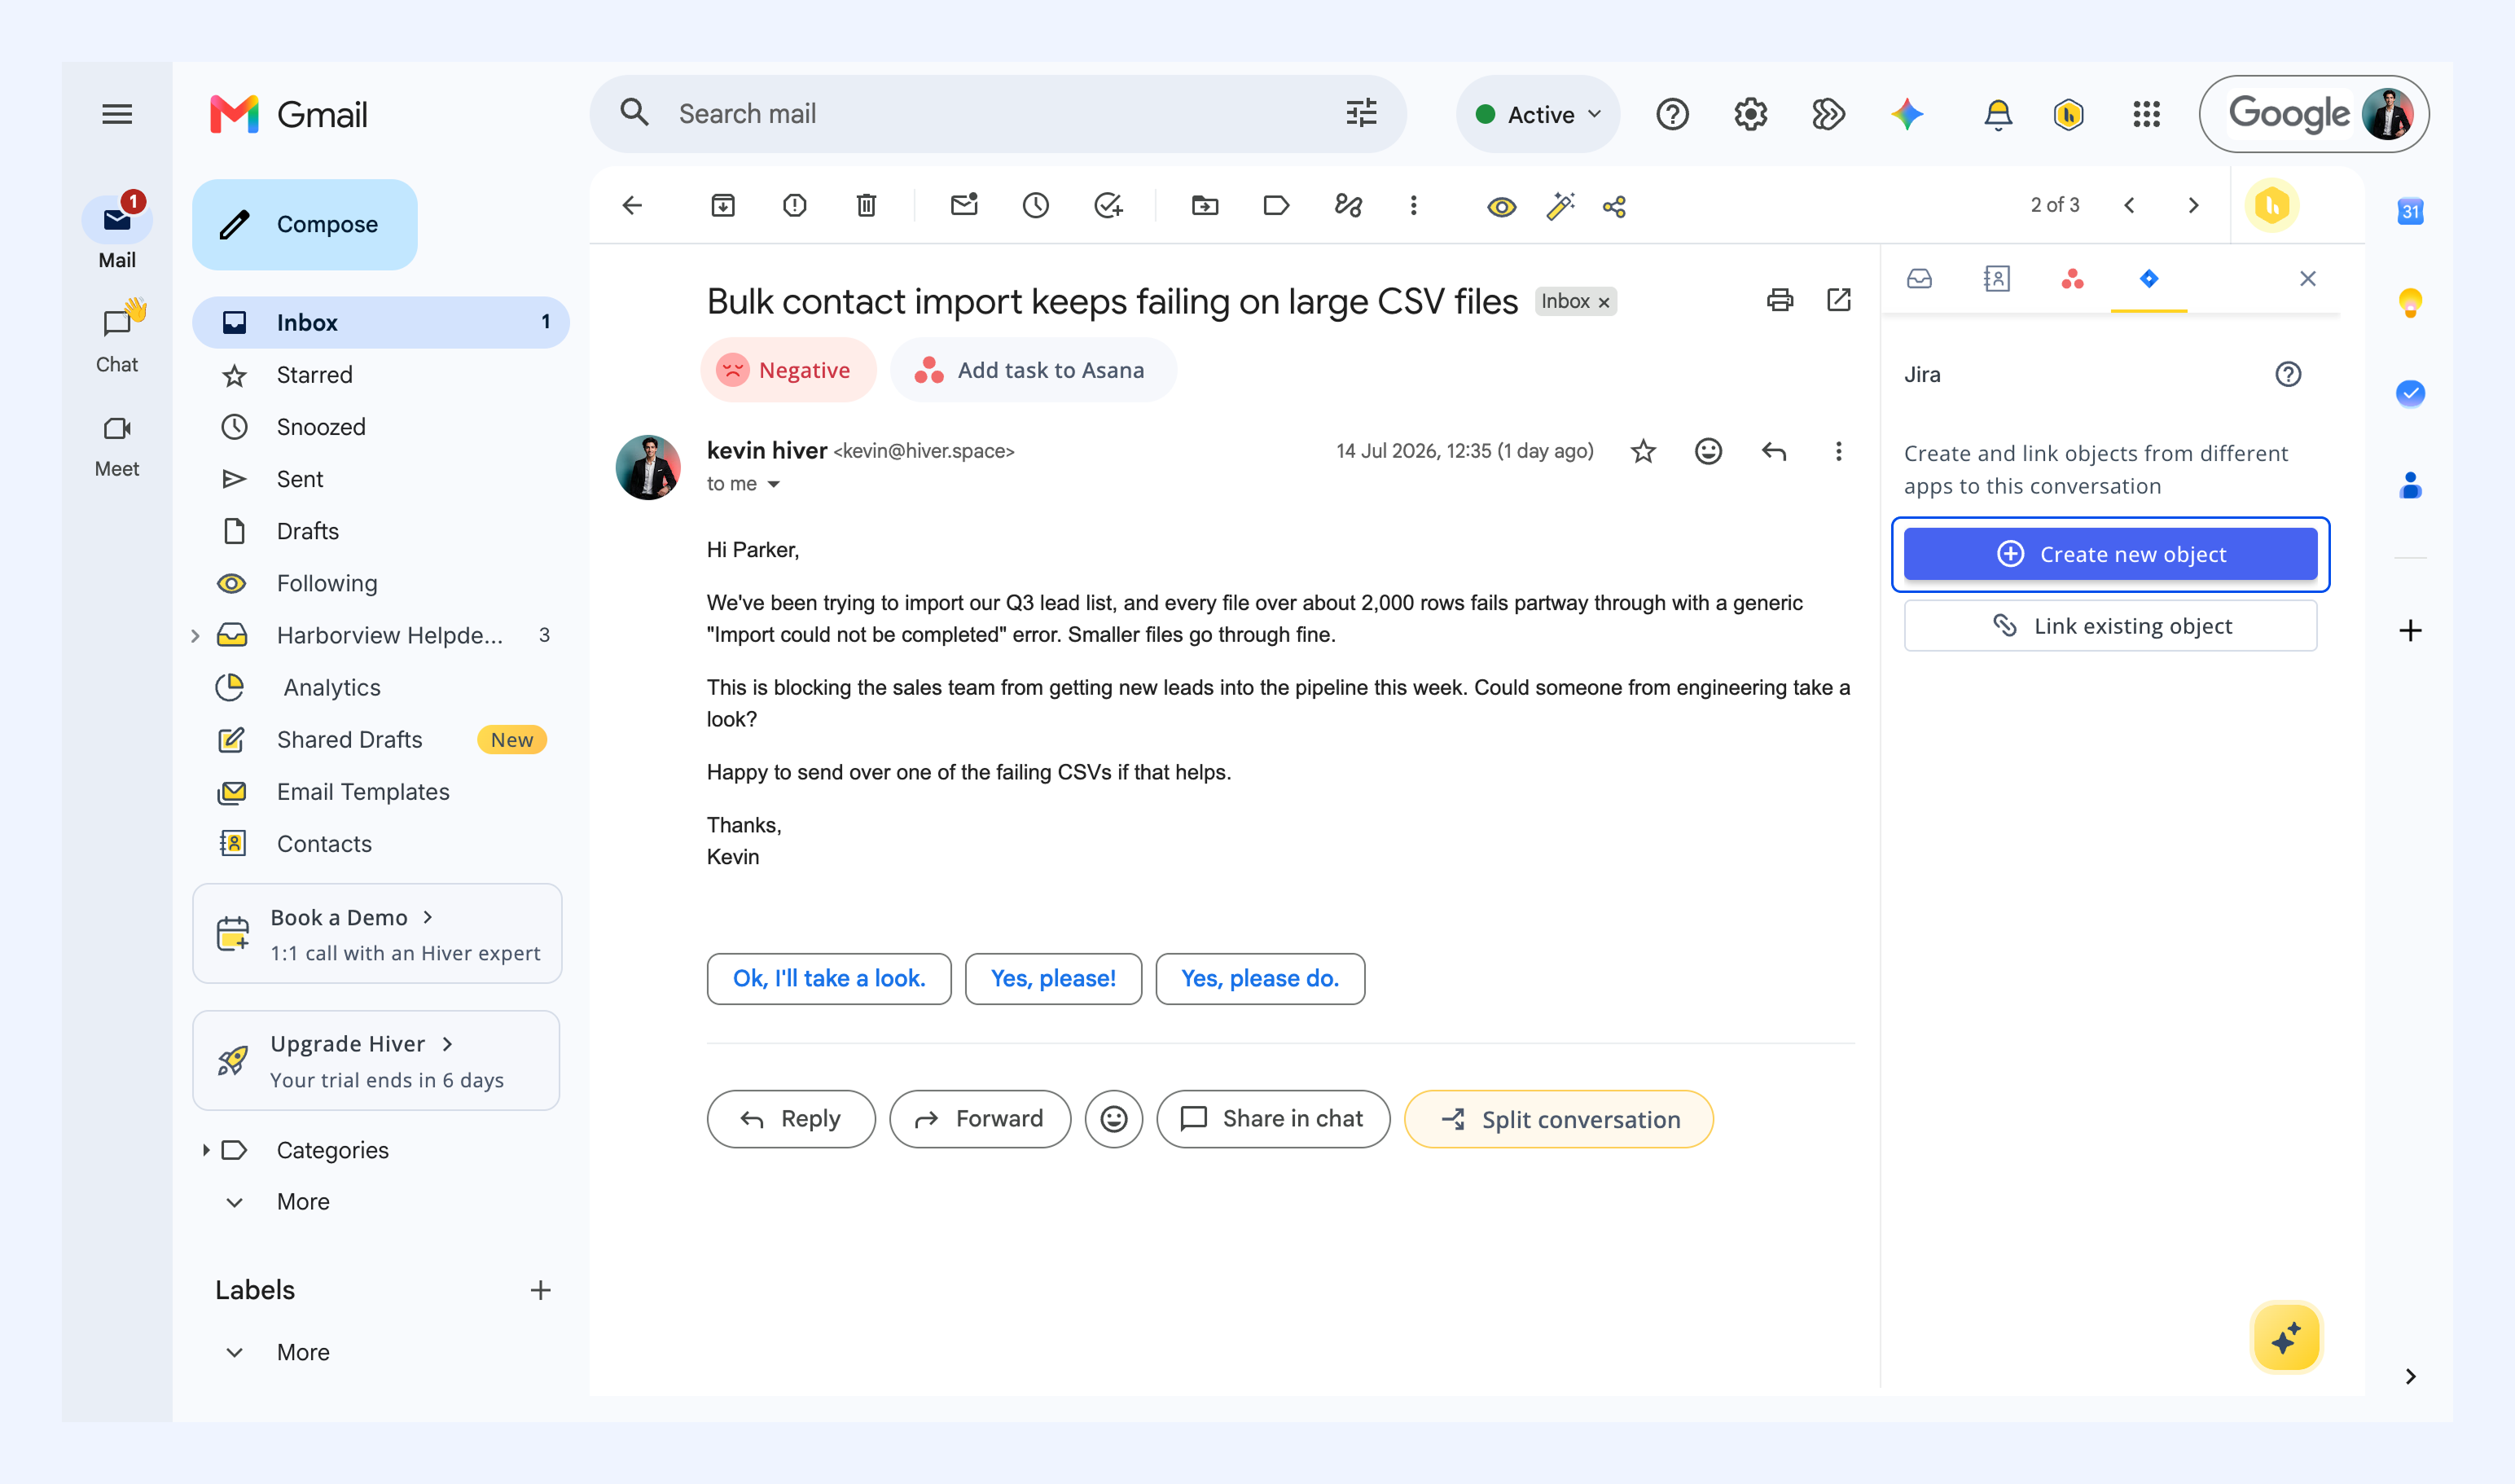Hide the side panel chevron at bottom right
2515x1484 pixels.
click(2411, 1377)
